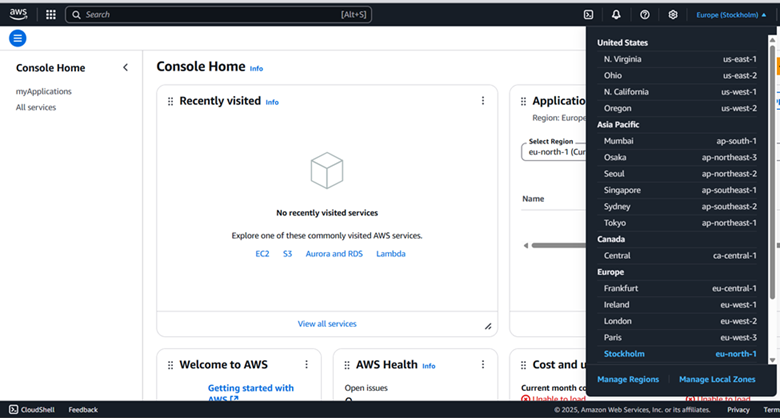780x418 pixels.
Task: Open the services grid menu icon
Action: tap(51, 14)
